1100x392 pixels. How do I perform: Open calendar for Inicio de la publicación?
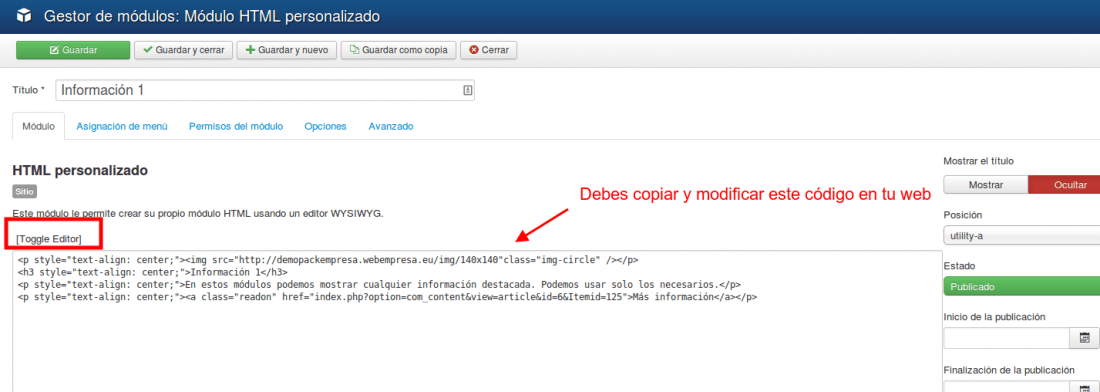tap(1085, 338)
